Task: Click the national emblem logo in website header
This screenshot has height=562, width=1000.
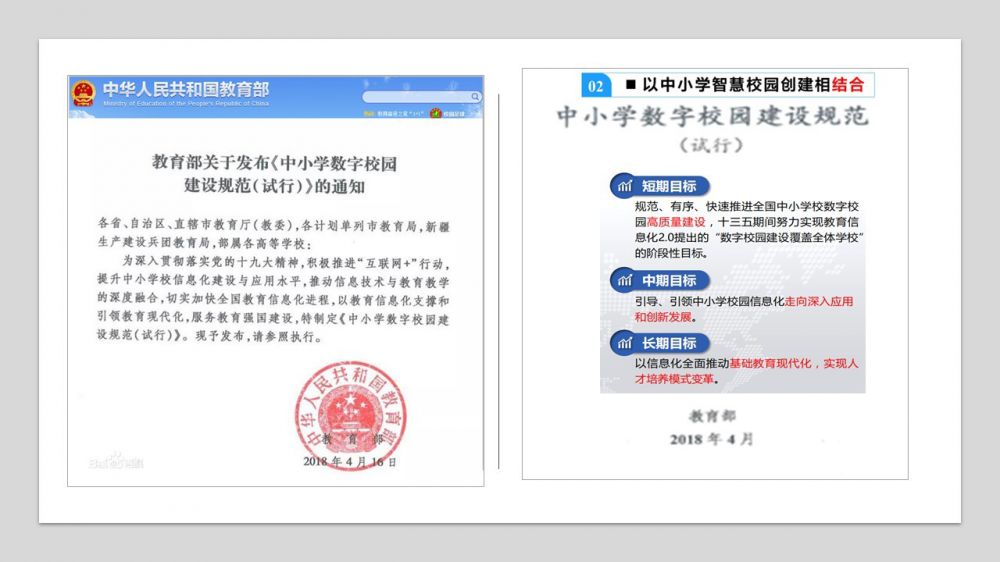Action: pos(83,93)
